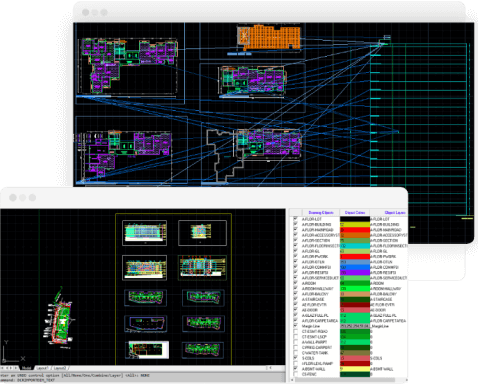Click the last-tab navigation arrow beside Model tab
The width and height of the screenshot is (478, 384).
click(16, 368)
